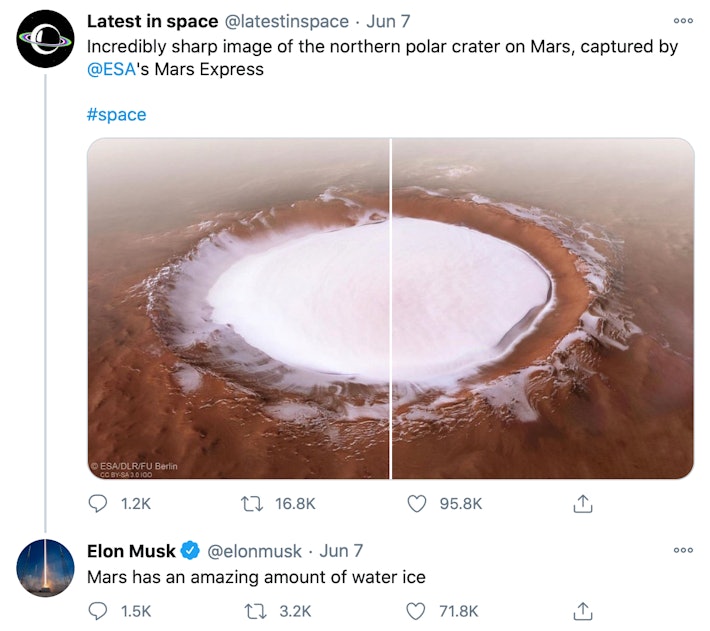Screen dimensions: 710x631
Task: Open the @elonmusk handle
Action: tap(254, 550)
